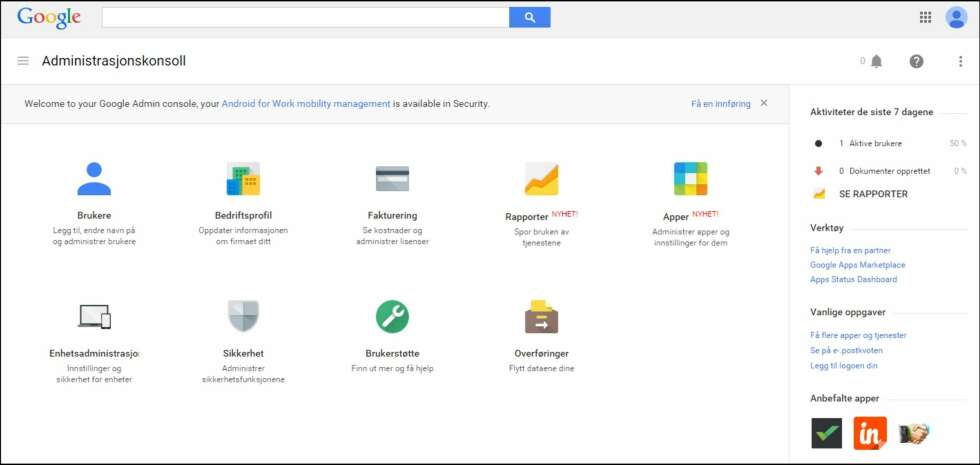The width and height of the screenshot is (980, 465).
Task: Click the Fakturering title text
Action: (x=392, y=215)
